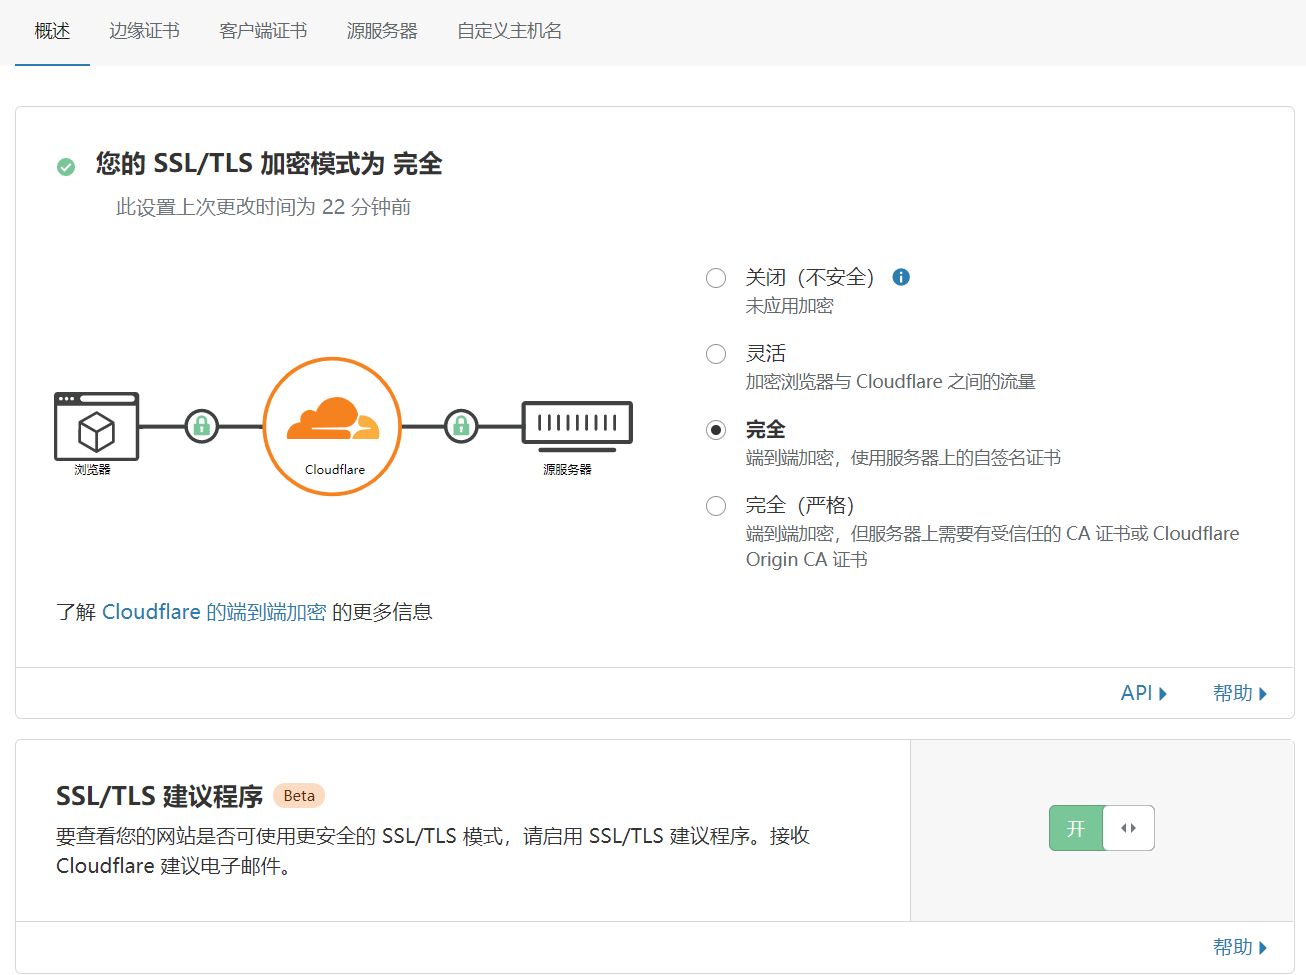The height and width of the screenshot is (975, 1306).
Task: Click the 源服务器 label in the diagram
Action: pos(567,470)
